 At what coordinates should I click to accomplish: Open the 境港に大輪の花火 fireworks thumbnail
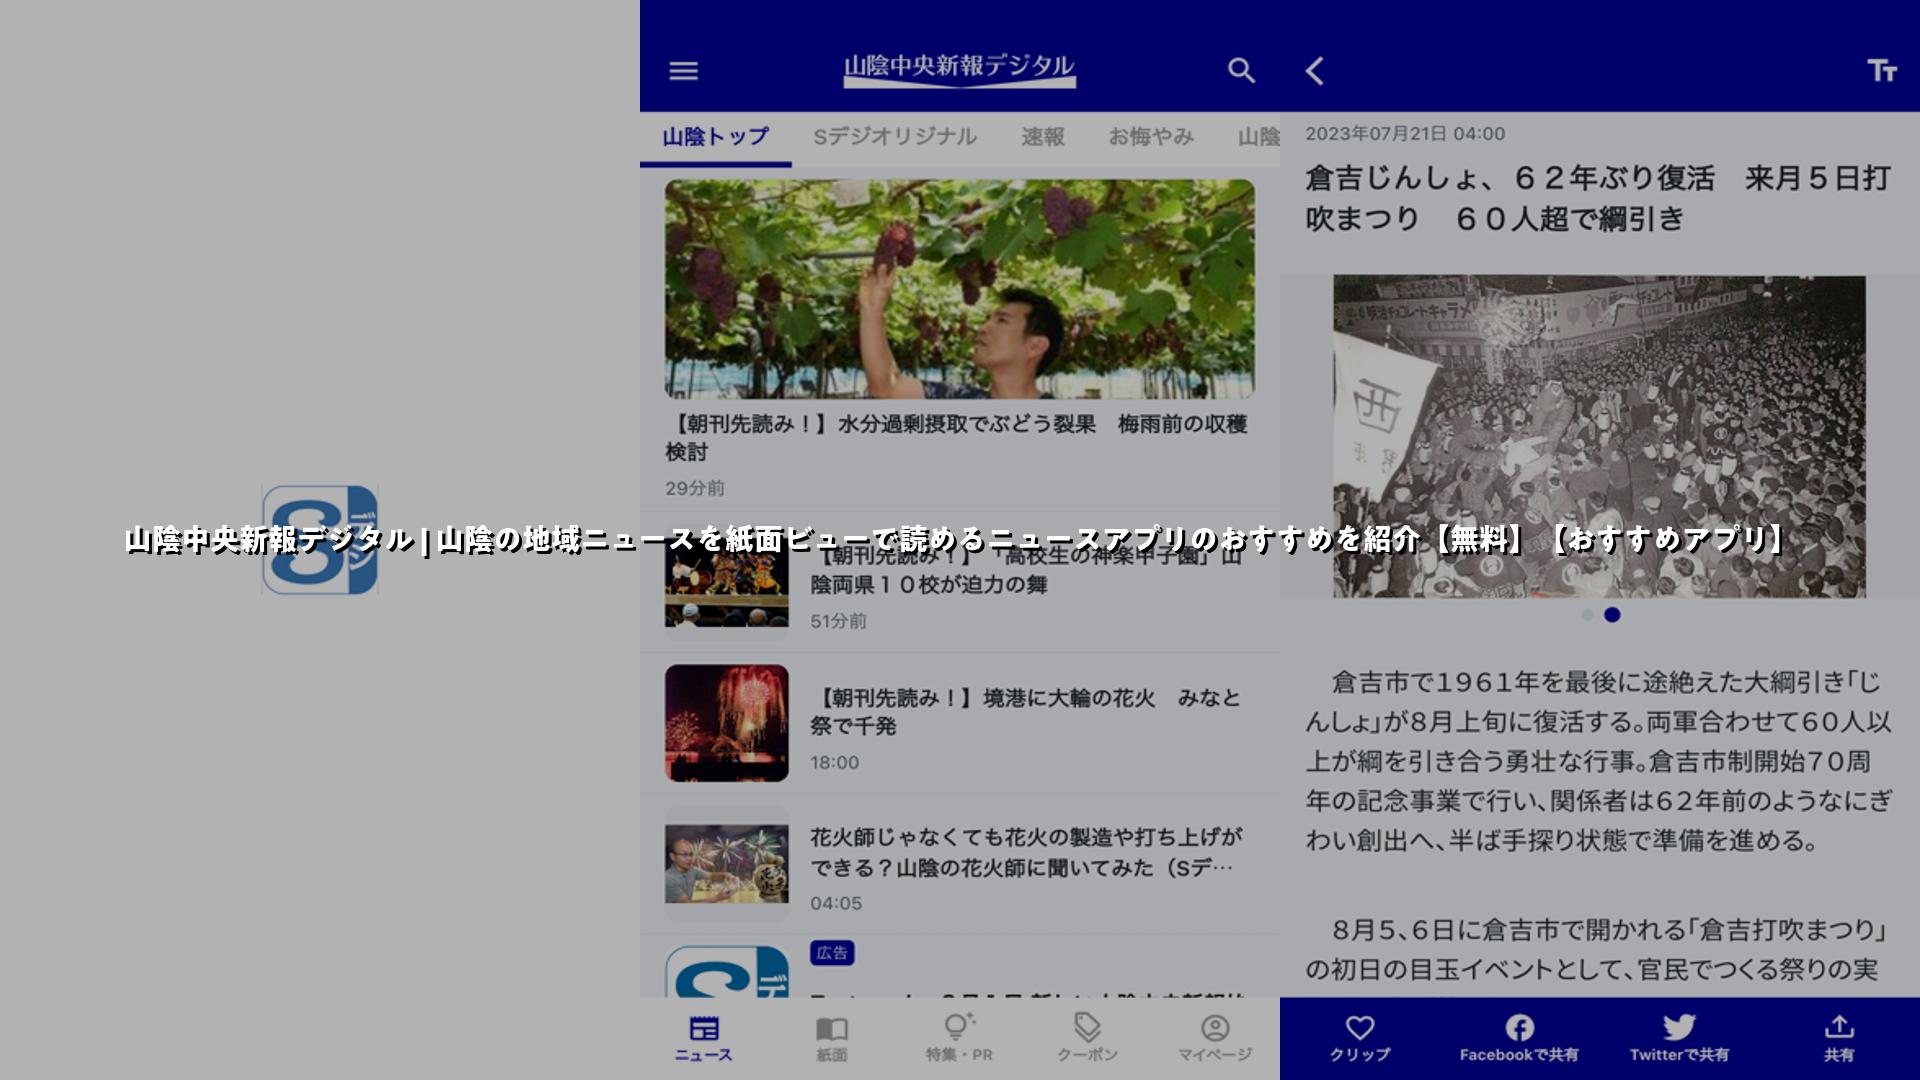click(x=727, y=723)
